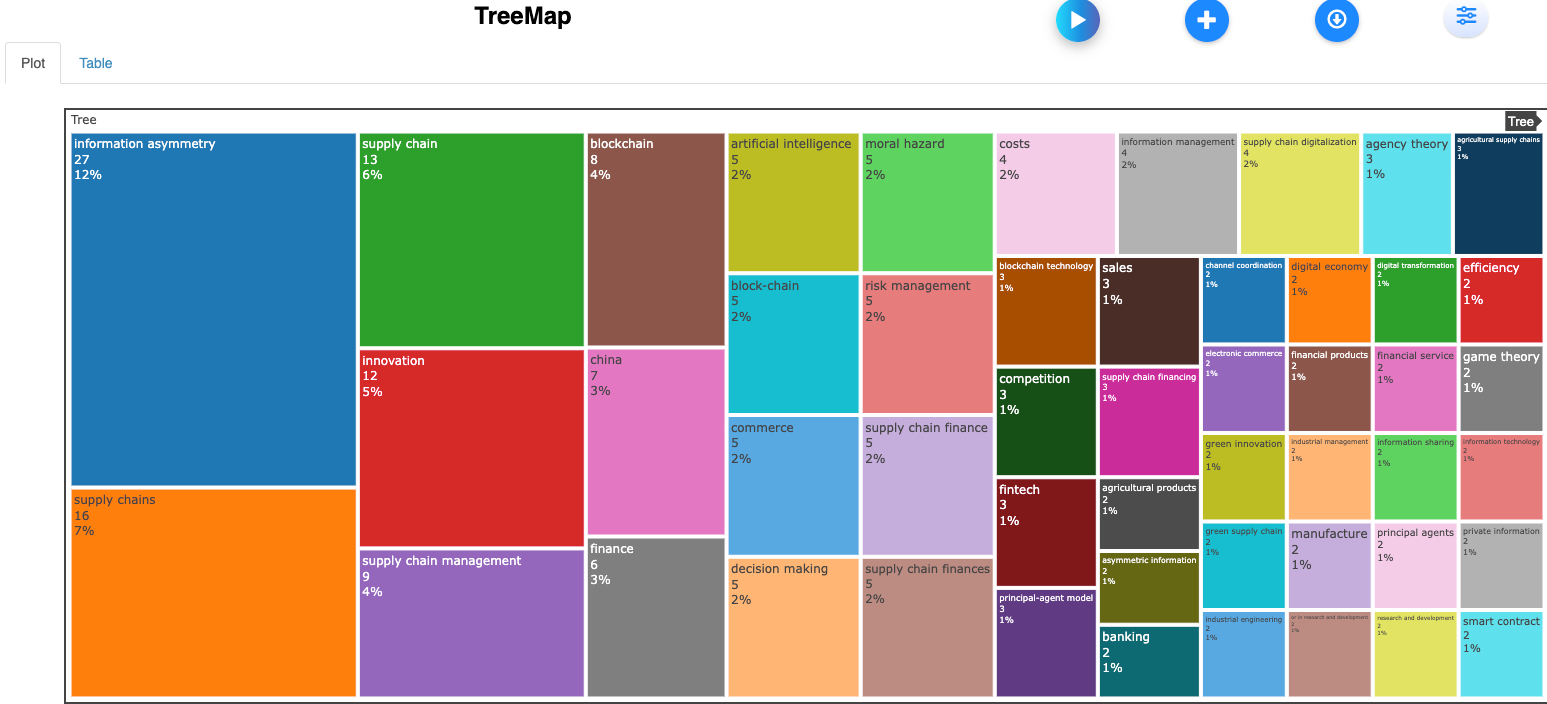Switch to the Table tab

(96, 63)
